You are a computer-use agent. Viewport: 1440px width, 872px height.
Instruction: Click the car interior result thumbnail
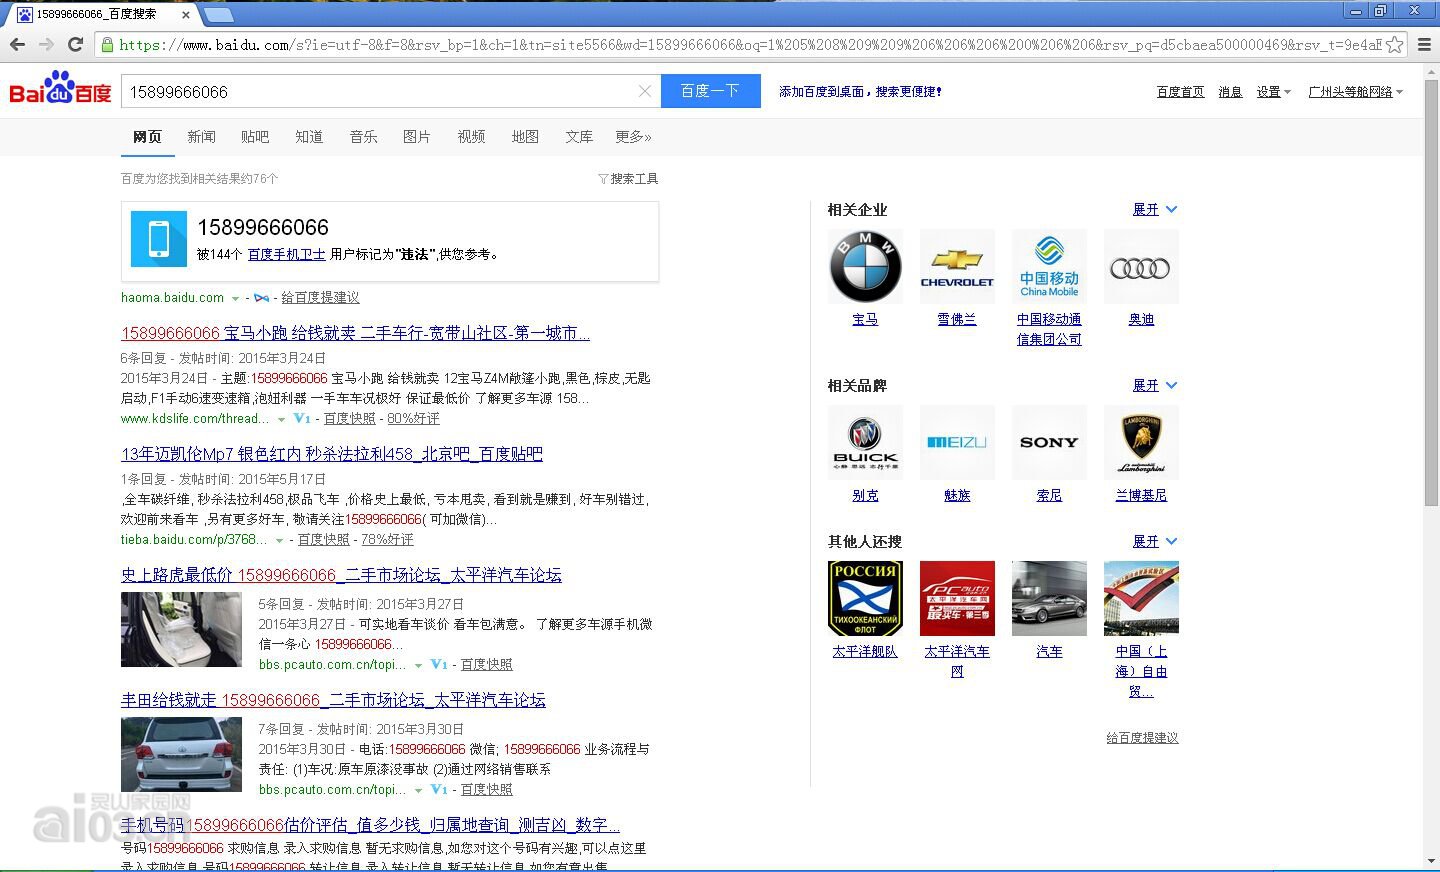point(181,629)
